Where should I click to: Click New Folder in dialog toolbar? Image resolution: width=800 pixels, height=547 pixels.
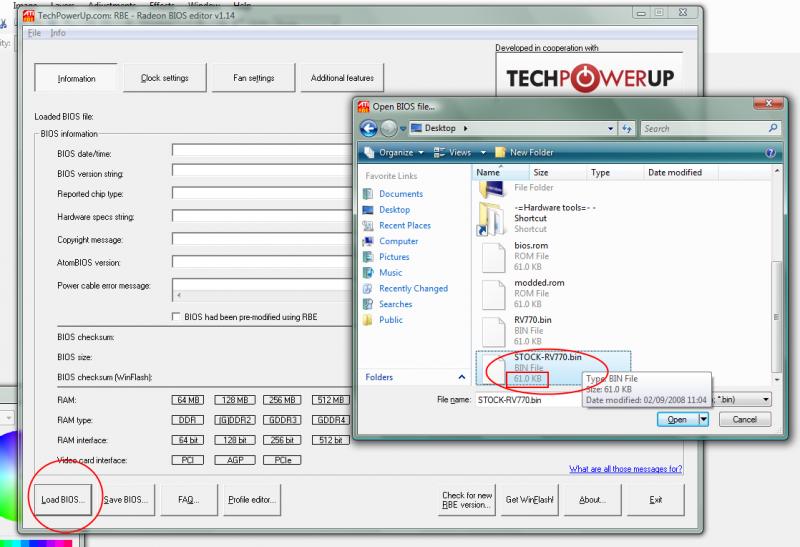(524, 153)
